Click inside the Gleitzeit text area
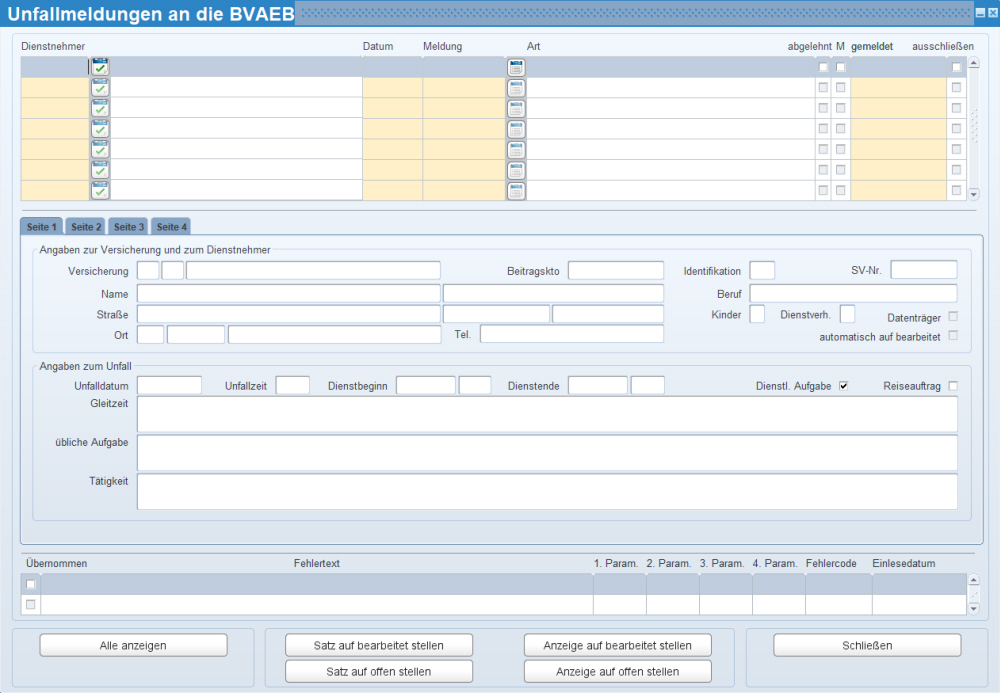This screenshot has width=1000, height=693. pyautogui.click(x=547, y=414)
